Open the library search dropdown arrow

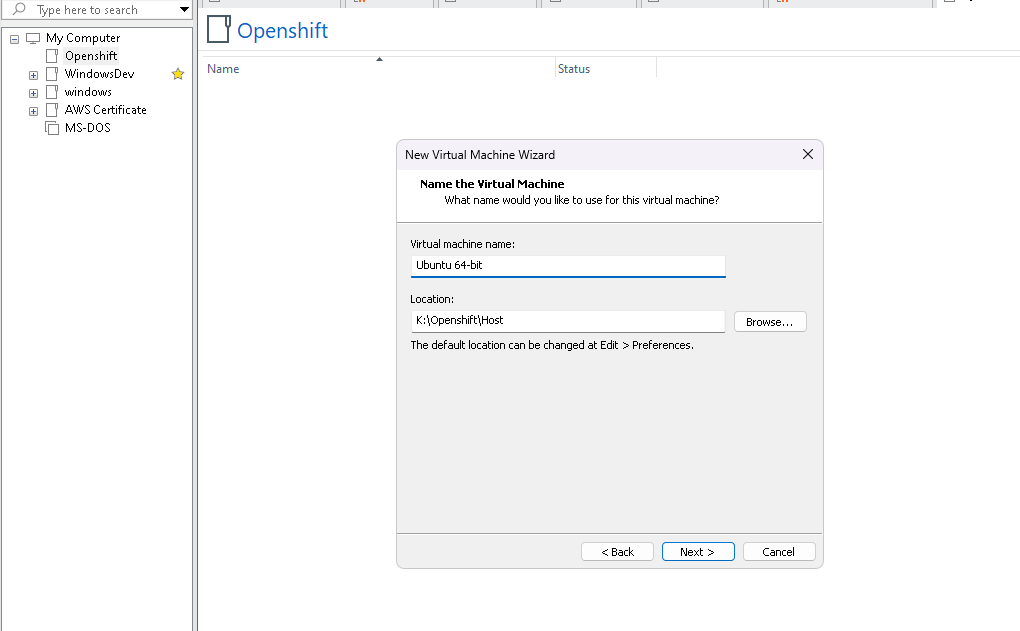184,10
